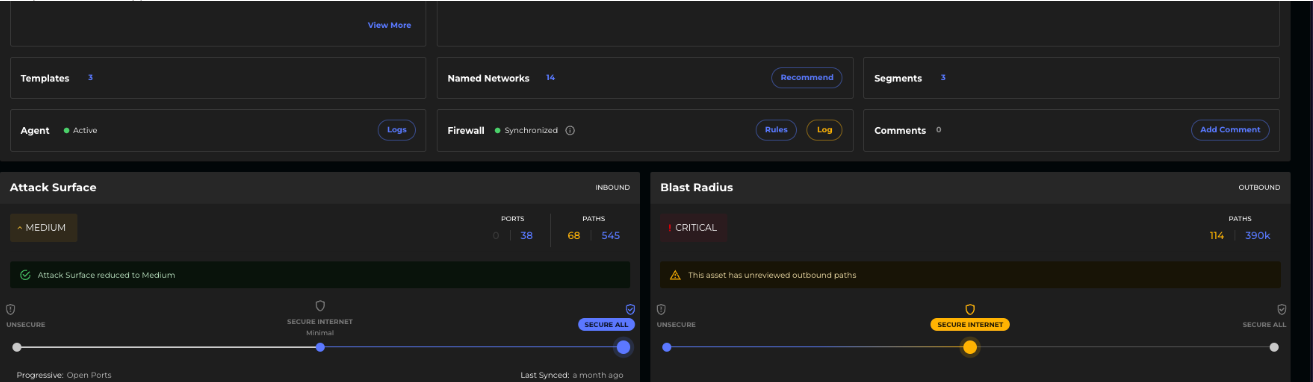Click the Attack Surface Secure All shield icon

click(x=630, y=310)
